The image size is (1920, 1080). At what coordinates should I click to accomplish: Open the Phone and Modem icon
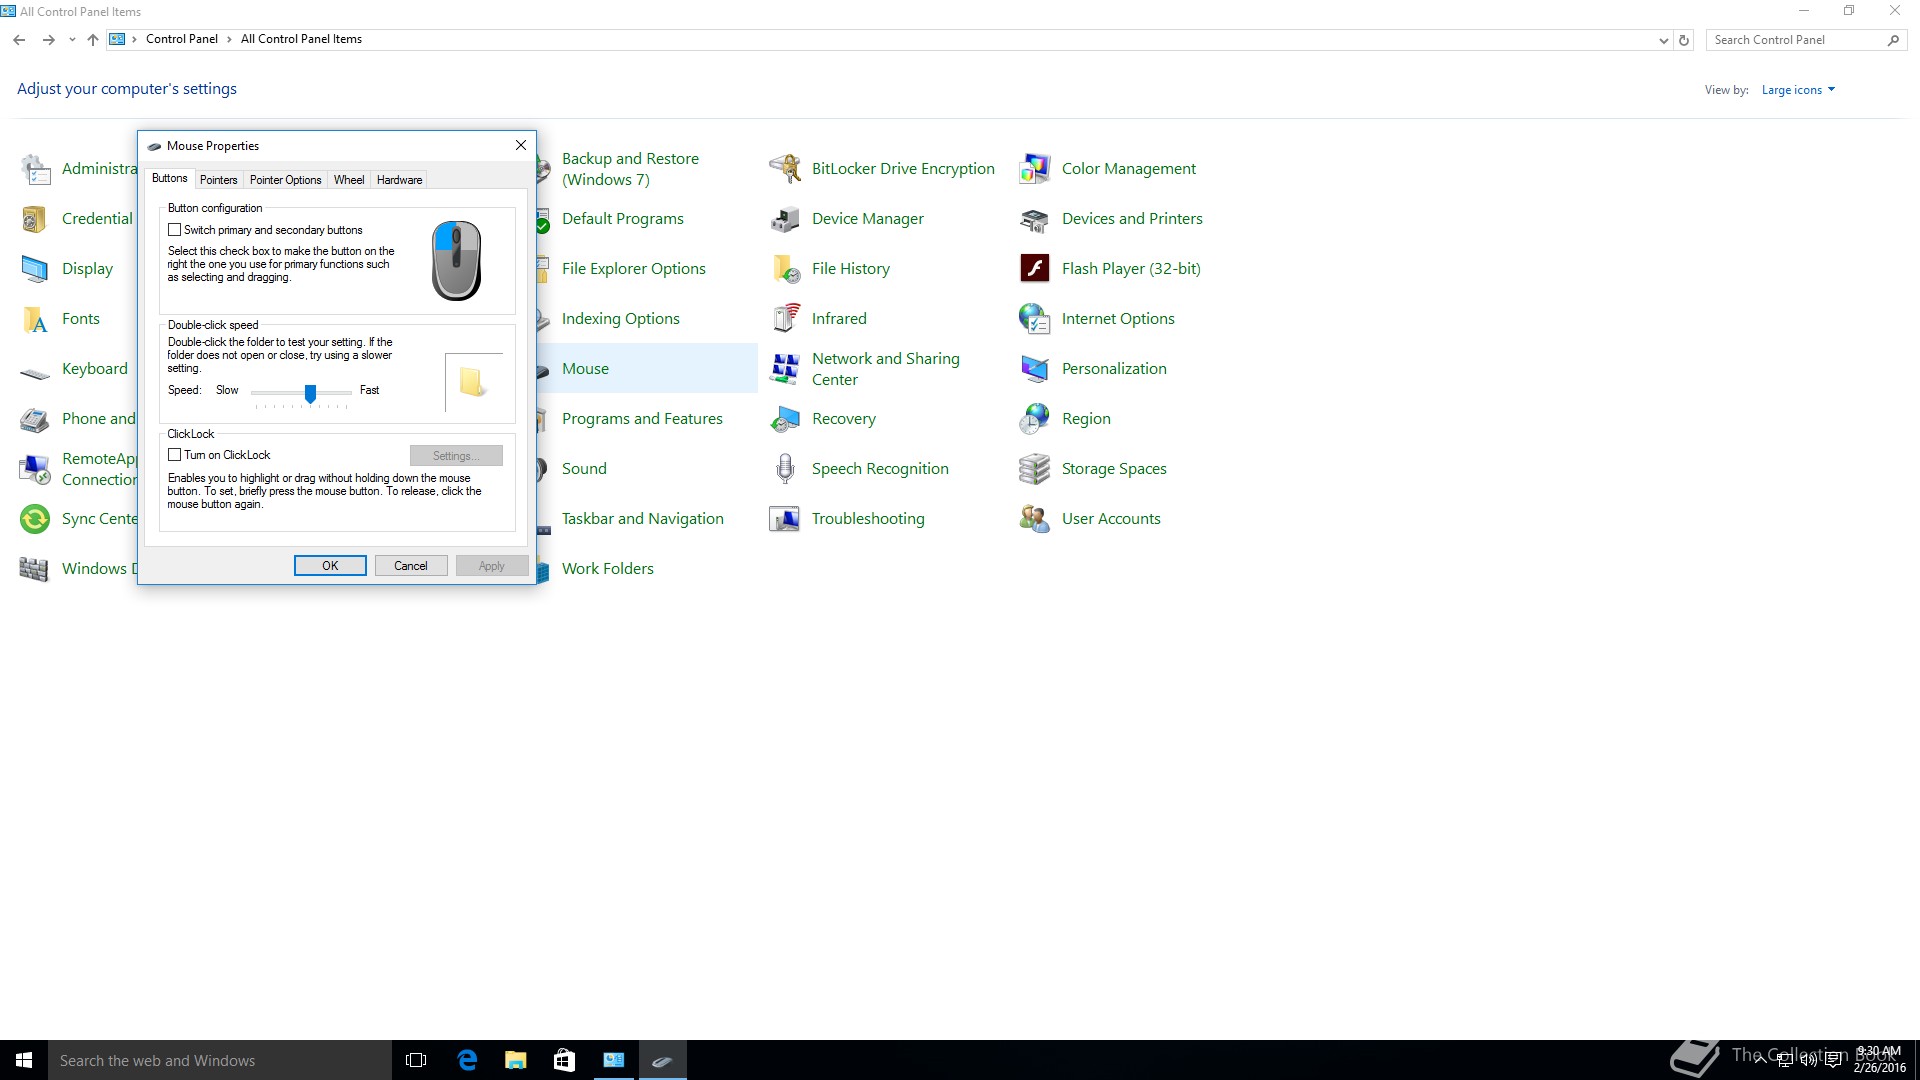tap(35, 419)
